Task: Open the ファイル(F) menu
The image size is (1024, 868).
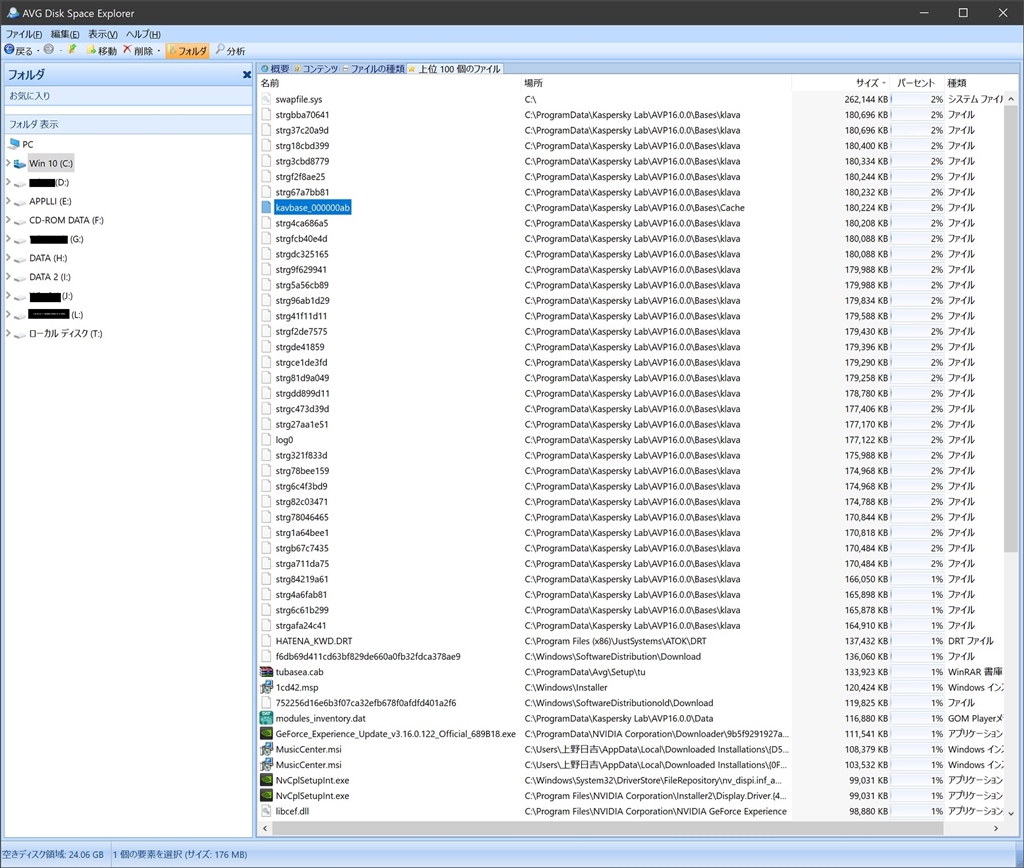Action: pyautogui.click(x=24, y=34)
